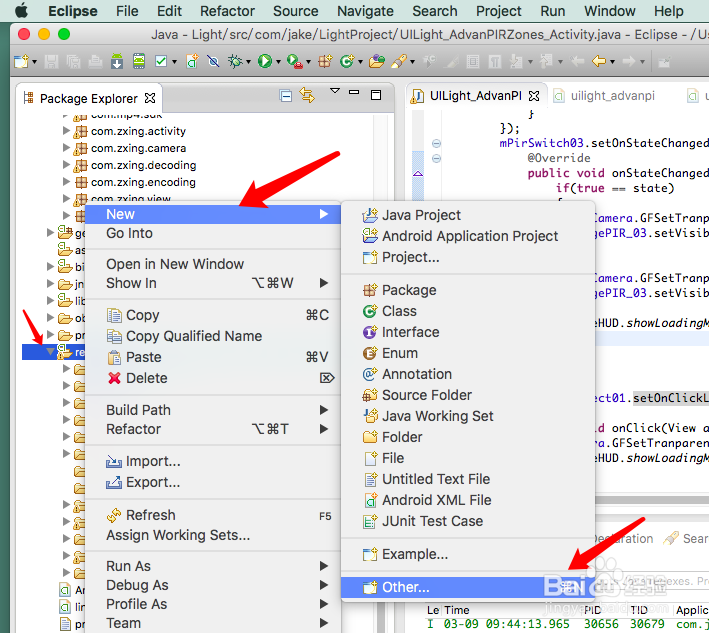
Task: Open Android Virtual Device Manager icon
Action: 139,61
